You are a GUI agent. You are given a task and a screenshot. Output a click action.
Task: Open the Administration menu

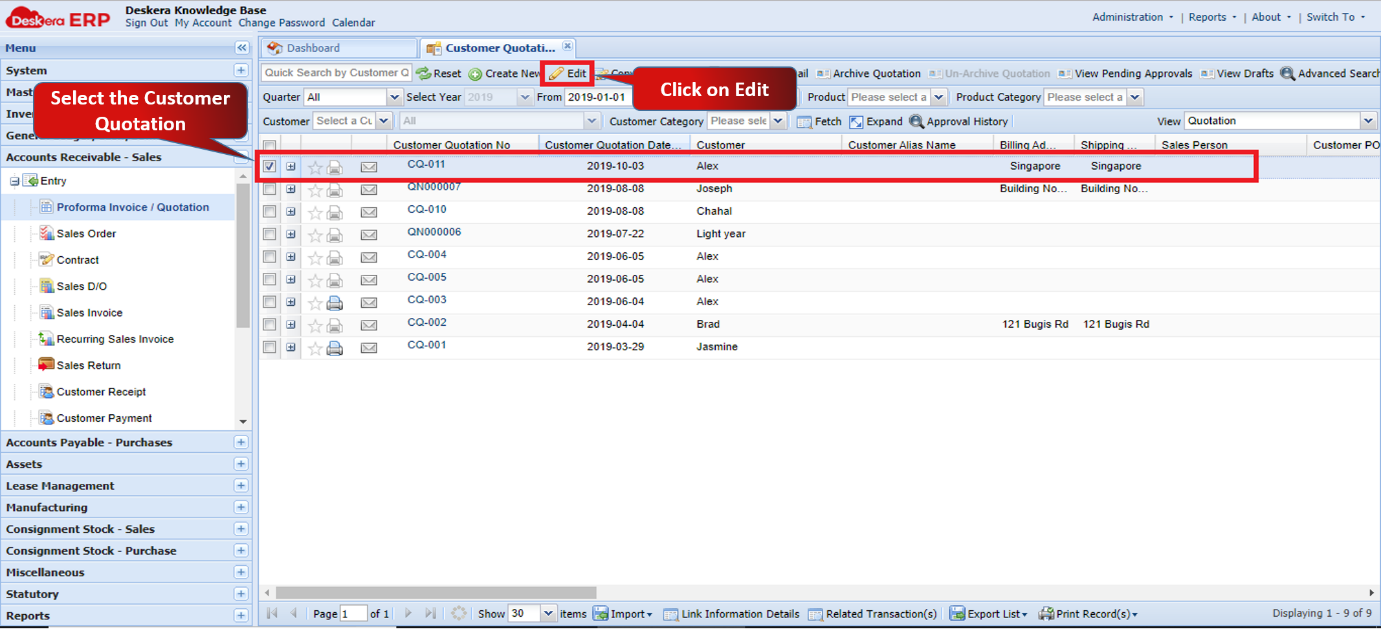coord(1133,17)
